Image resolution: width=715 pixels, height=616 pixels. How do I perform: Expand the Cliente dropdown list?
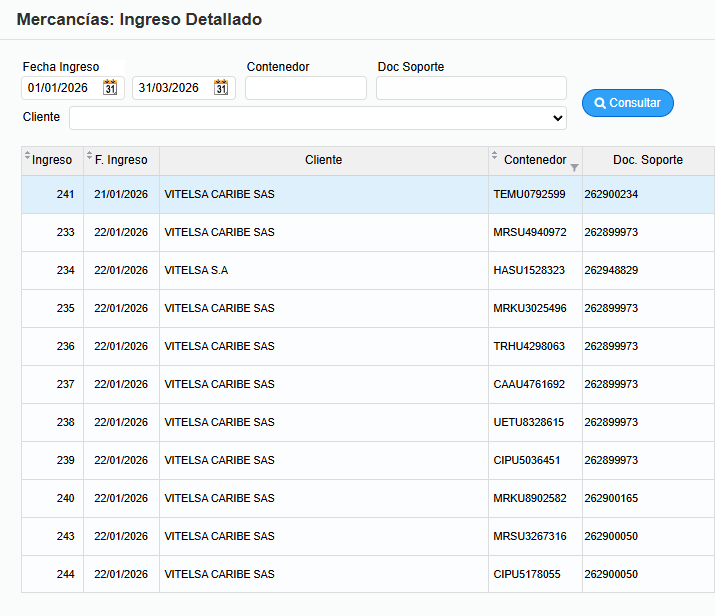[318, 118]
